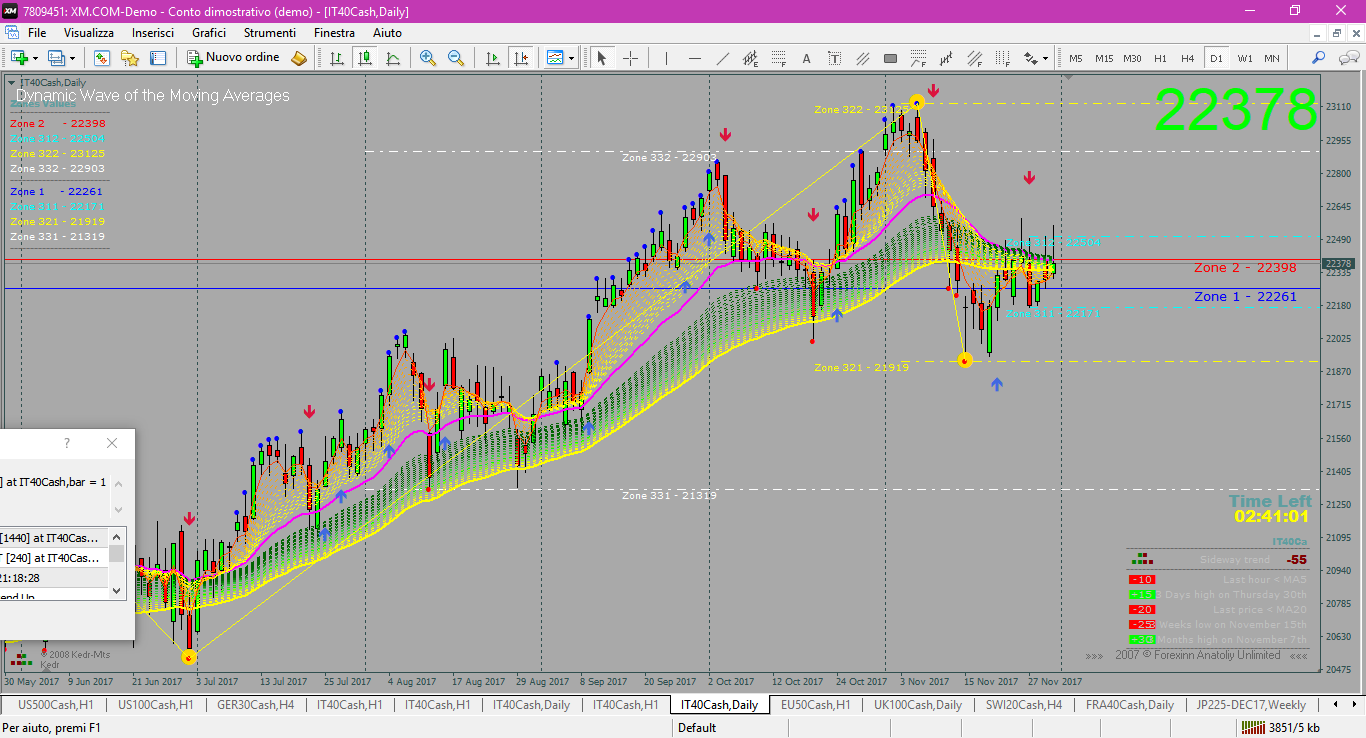
Task: Open the Market Watch window icon
Action: coord(102,58)
